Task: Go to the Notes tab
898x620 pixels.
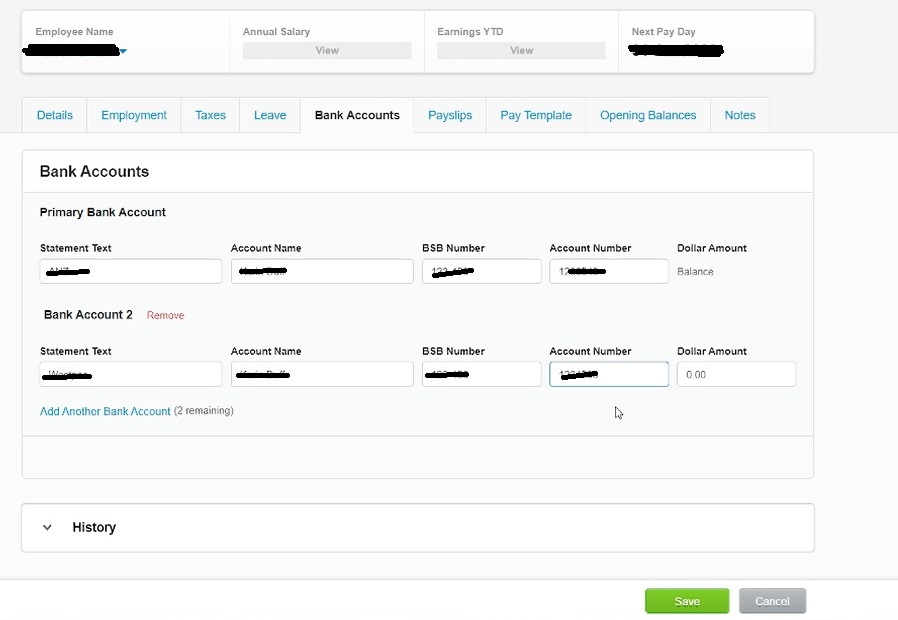Action: point(739,115)
